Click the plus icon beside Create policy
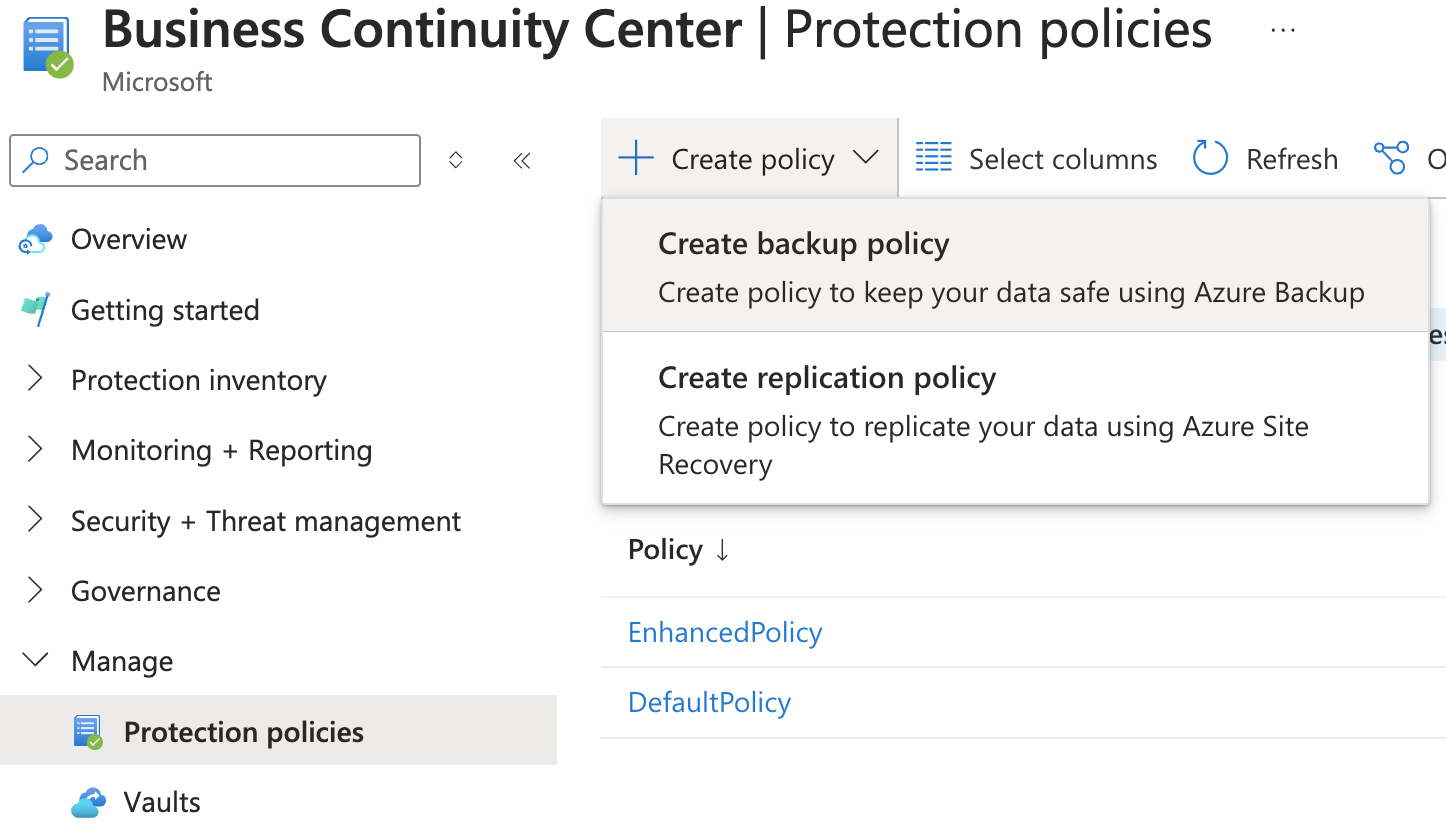The height and width of the screenshot is (834, 1446). click(636, 159)
